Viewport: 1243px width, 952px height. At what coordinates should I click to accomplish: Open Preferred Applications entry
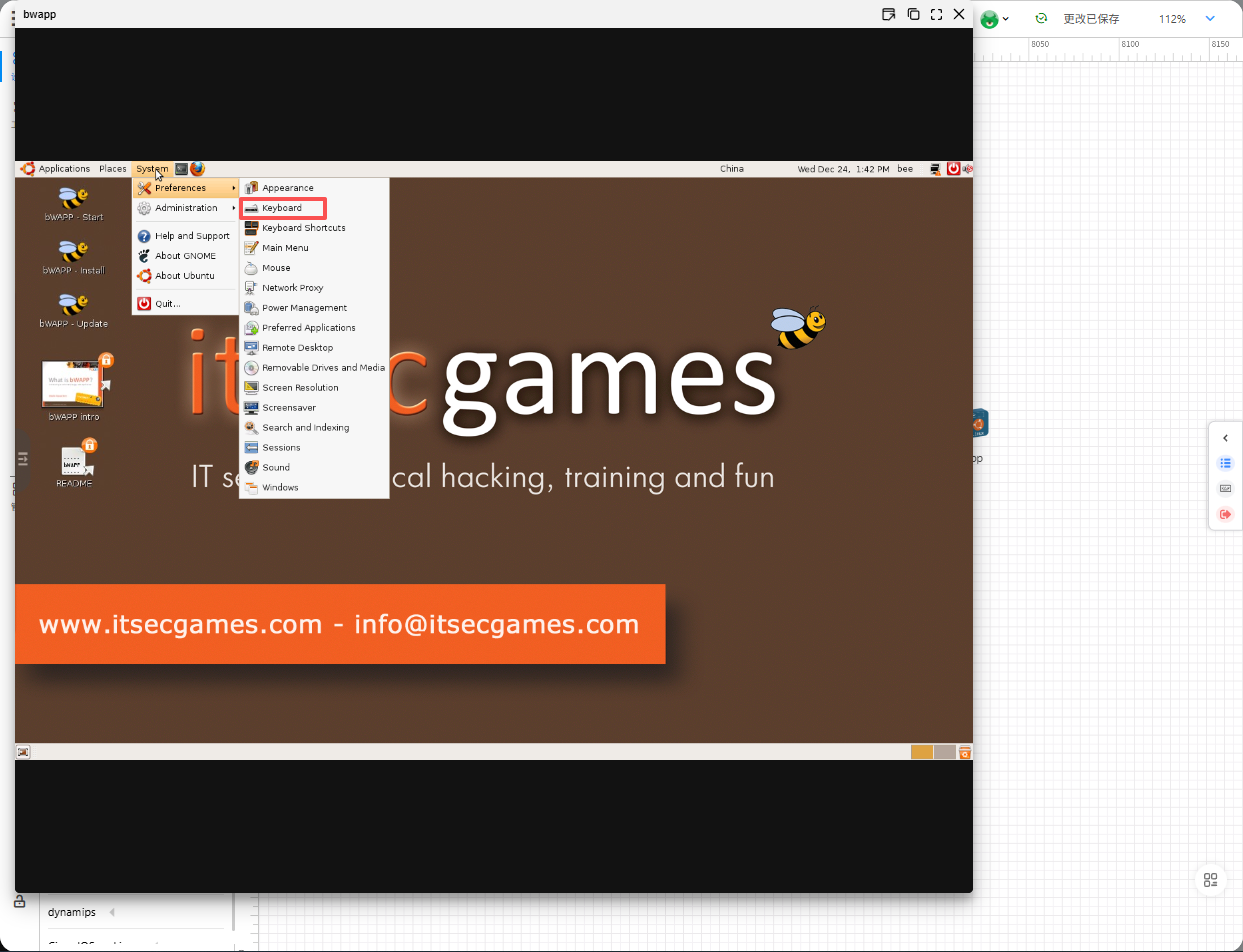pos(313,328)
